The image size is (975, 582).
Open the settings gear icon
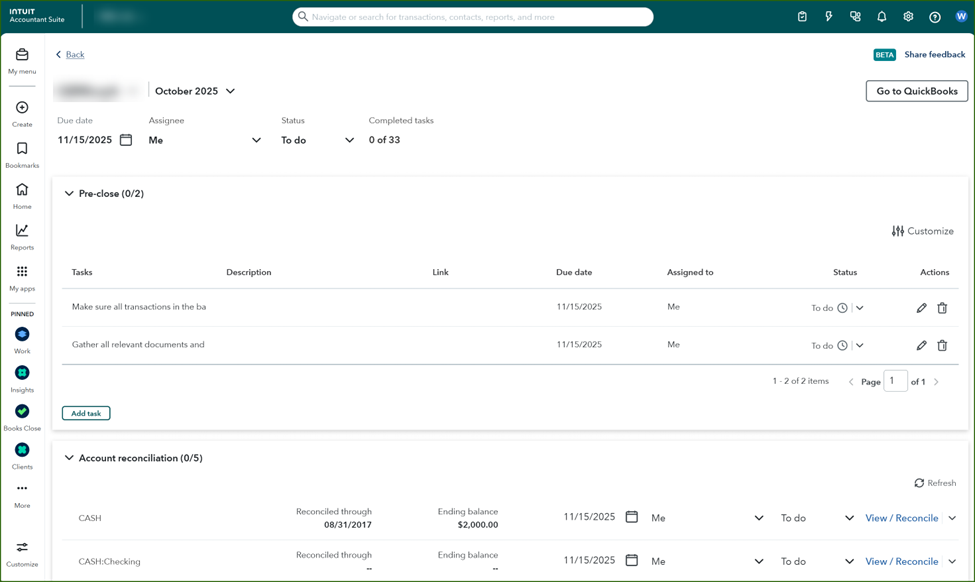tap(908, 17)
